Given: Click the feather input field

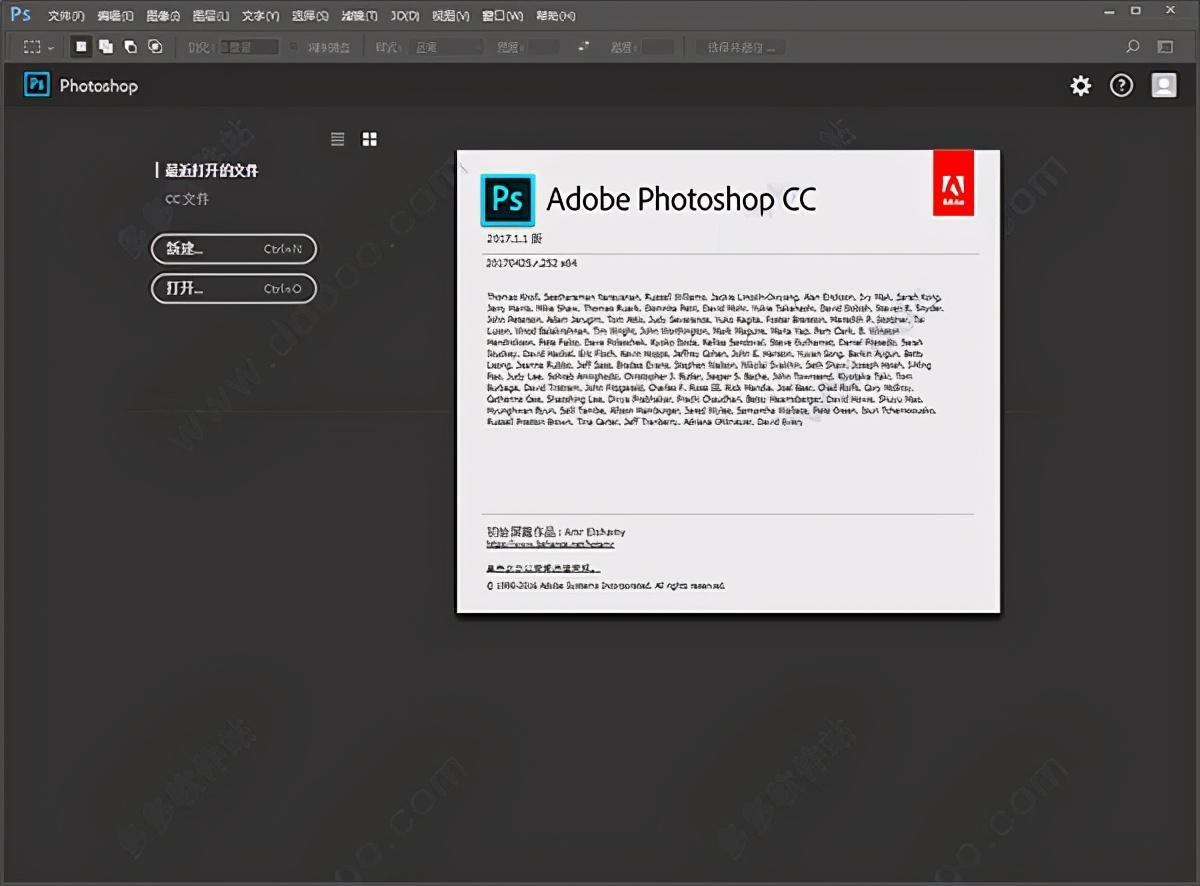Looking at the screenshot, I should (249, 47).
